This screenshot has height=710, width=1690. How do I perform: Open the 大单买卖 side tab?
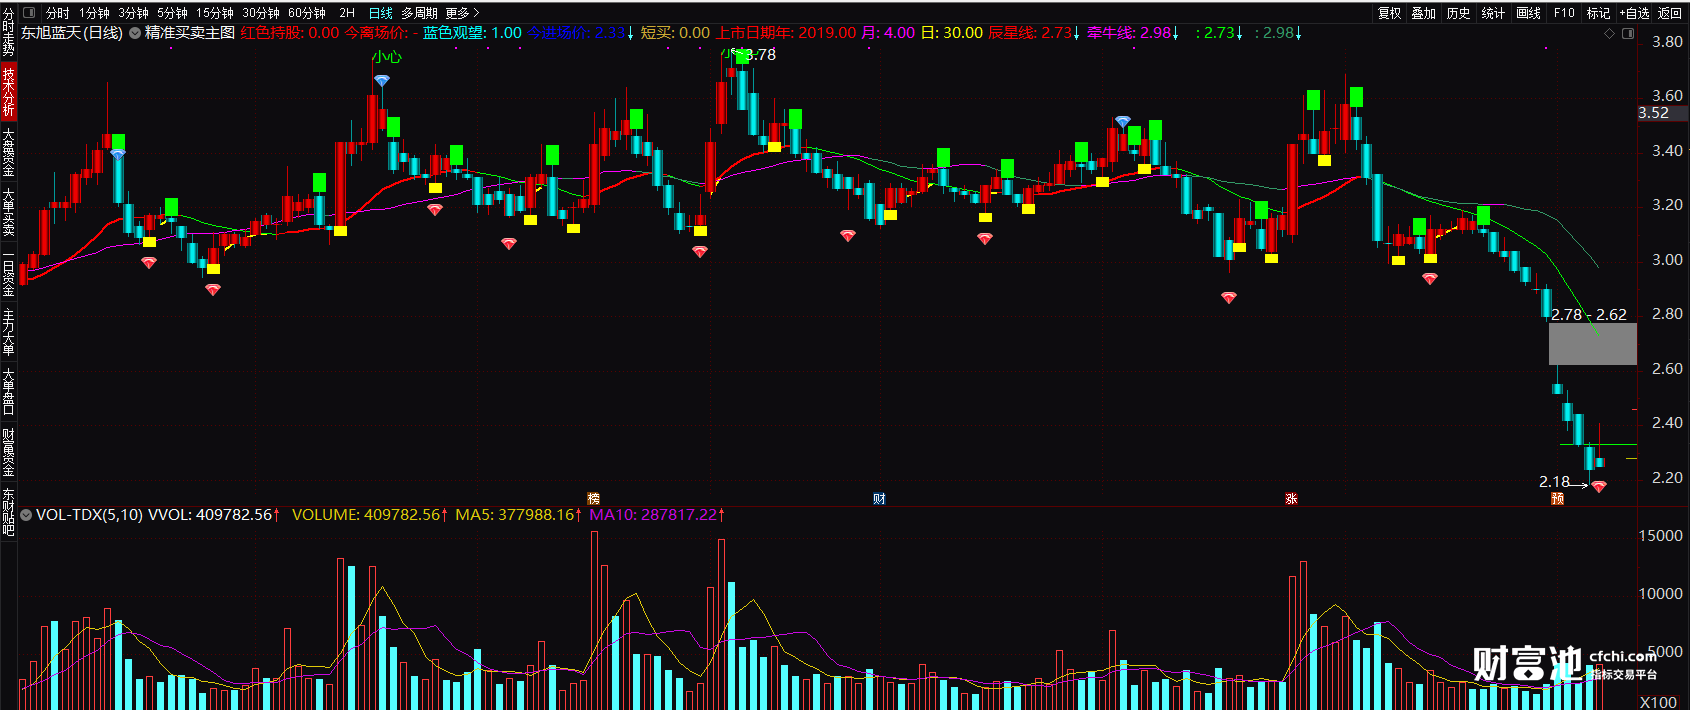point(8,212)
